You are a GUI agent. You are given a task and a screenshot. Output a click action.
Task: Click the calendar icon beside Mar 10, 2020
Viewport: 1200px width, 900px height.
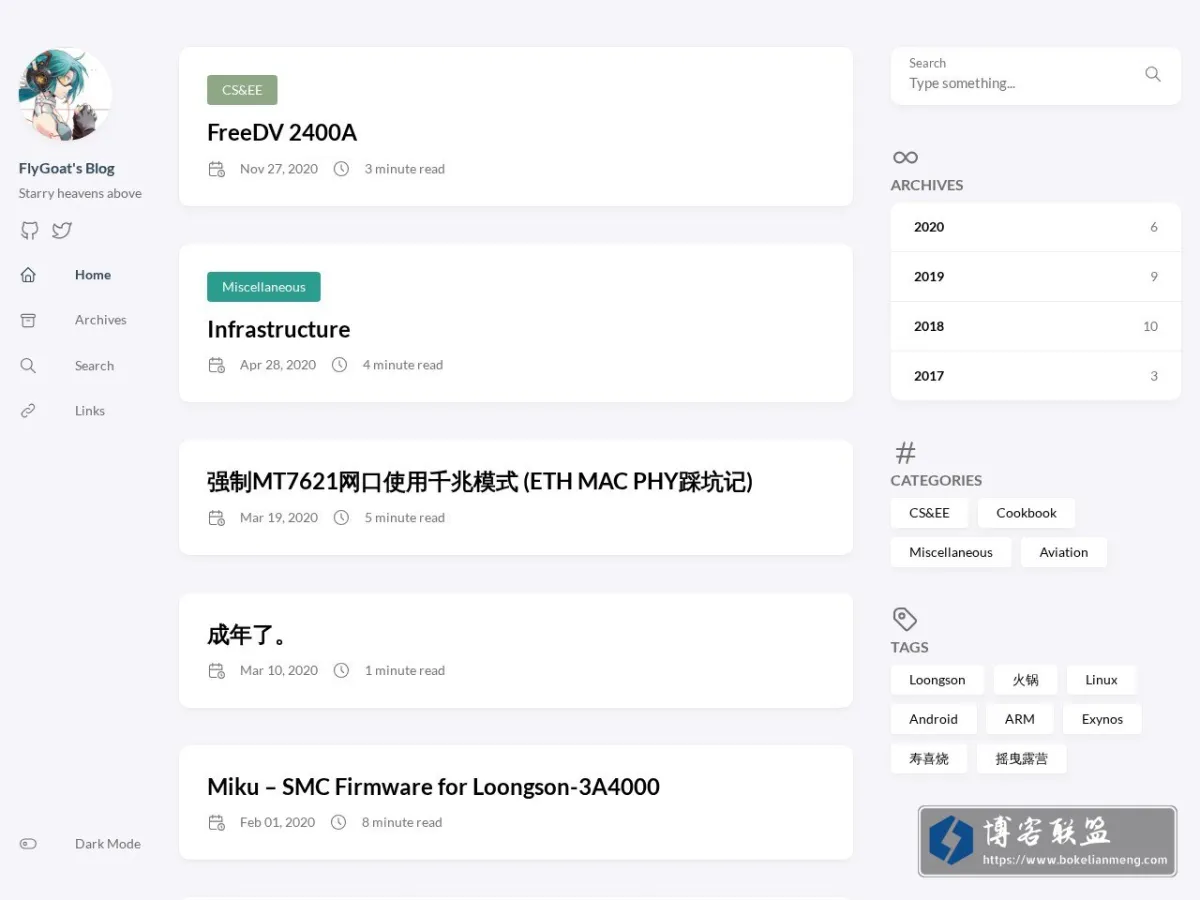tap(216, 671)
